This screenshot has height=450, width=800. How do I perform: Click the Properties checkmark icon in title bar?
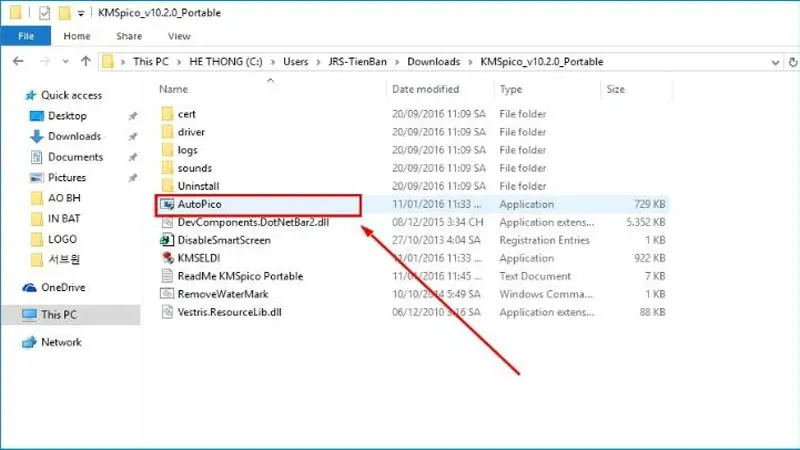(x=44, y=13)
